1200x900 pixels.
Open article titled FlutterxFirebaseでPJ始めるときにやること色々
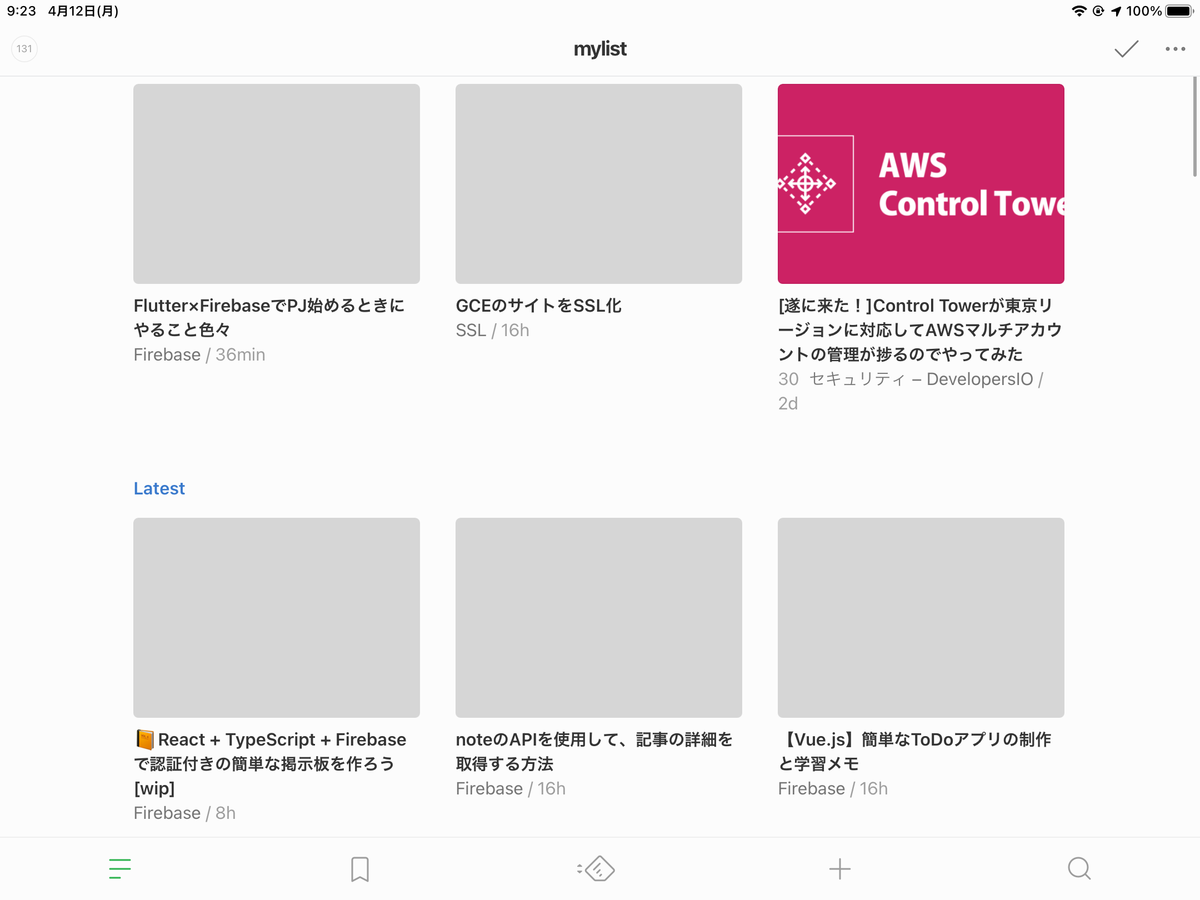[270, 318]
